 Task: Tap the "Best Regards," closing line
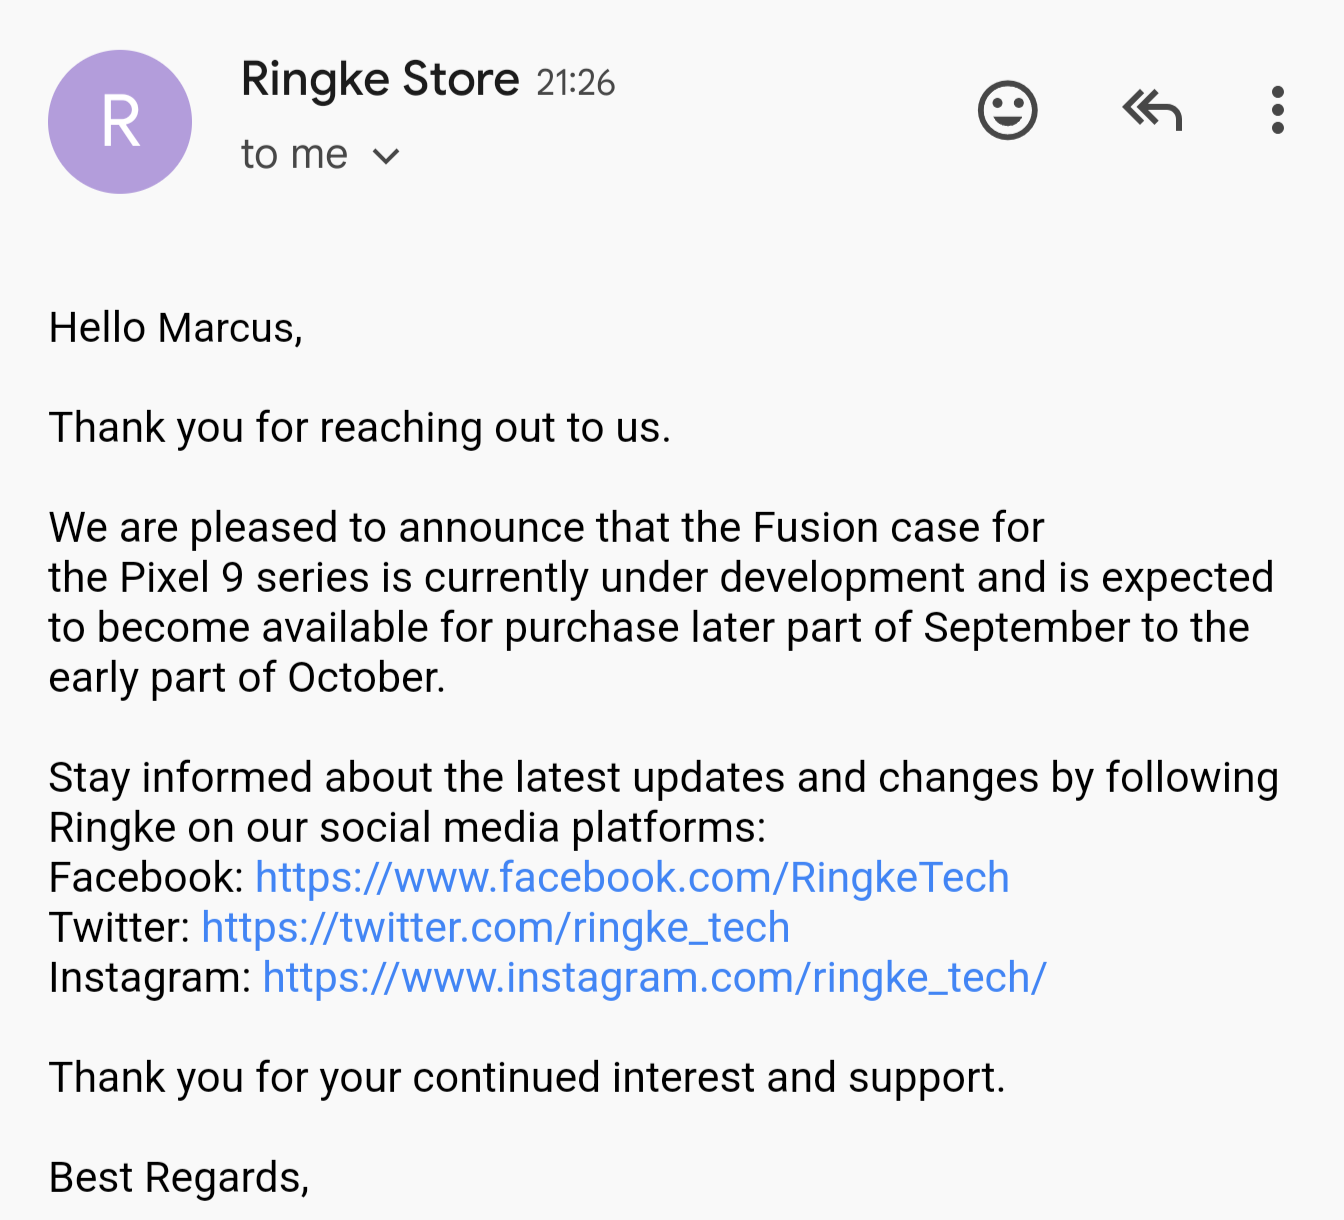point(179,1178)
